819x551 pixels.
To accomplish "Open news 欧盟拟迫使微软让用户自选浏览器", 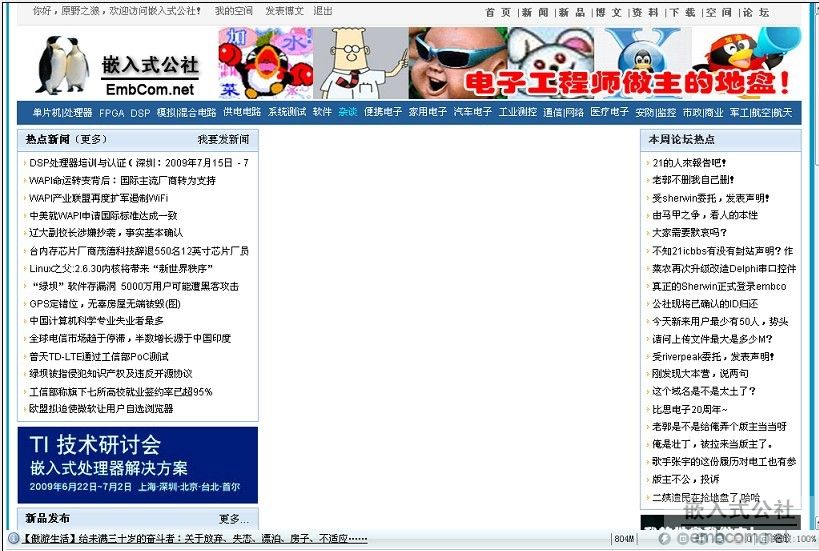I will click(x=101, y=408).
